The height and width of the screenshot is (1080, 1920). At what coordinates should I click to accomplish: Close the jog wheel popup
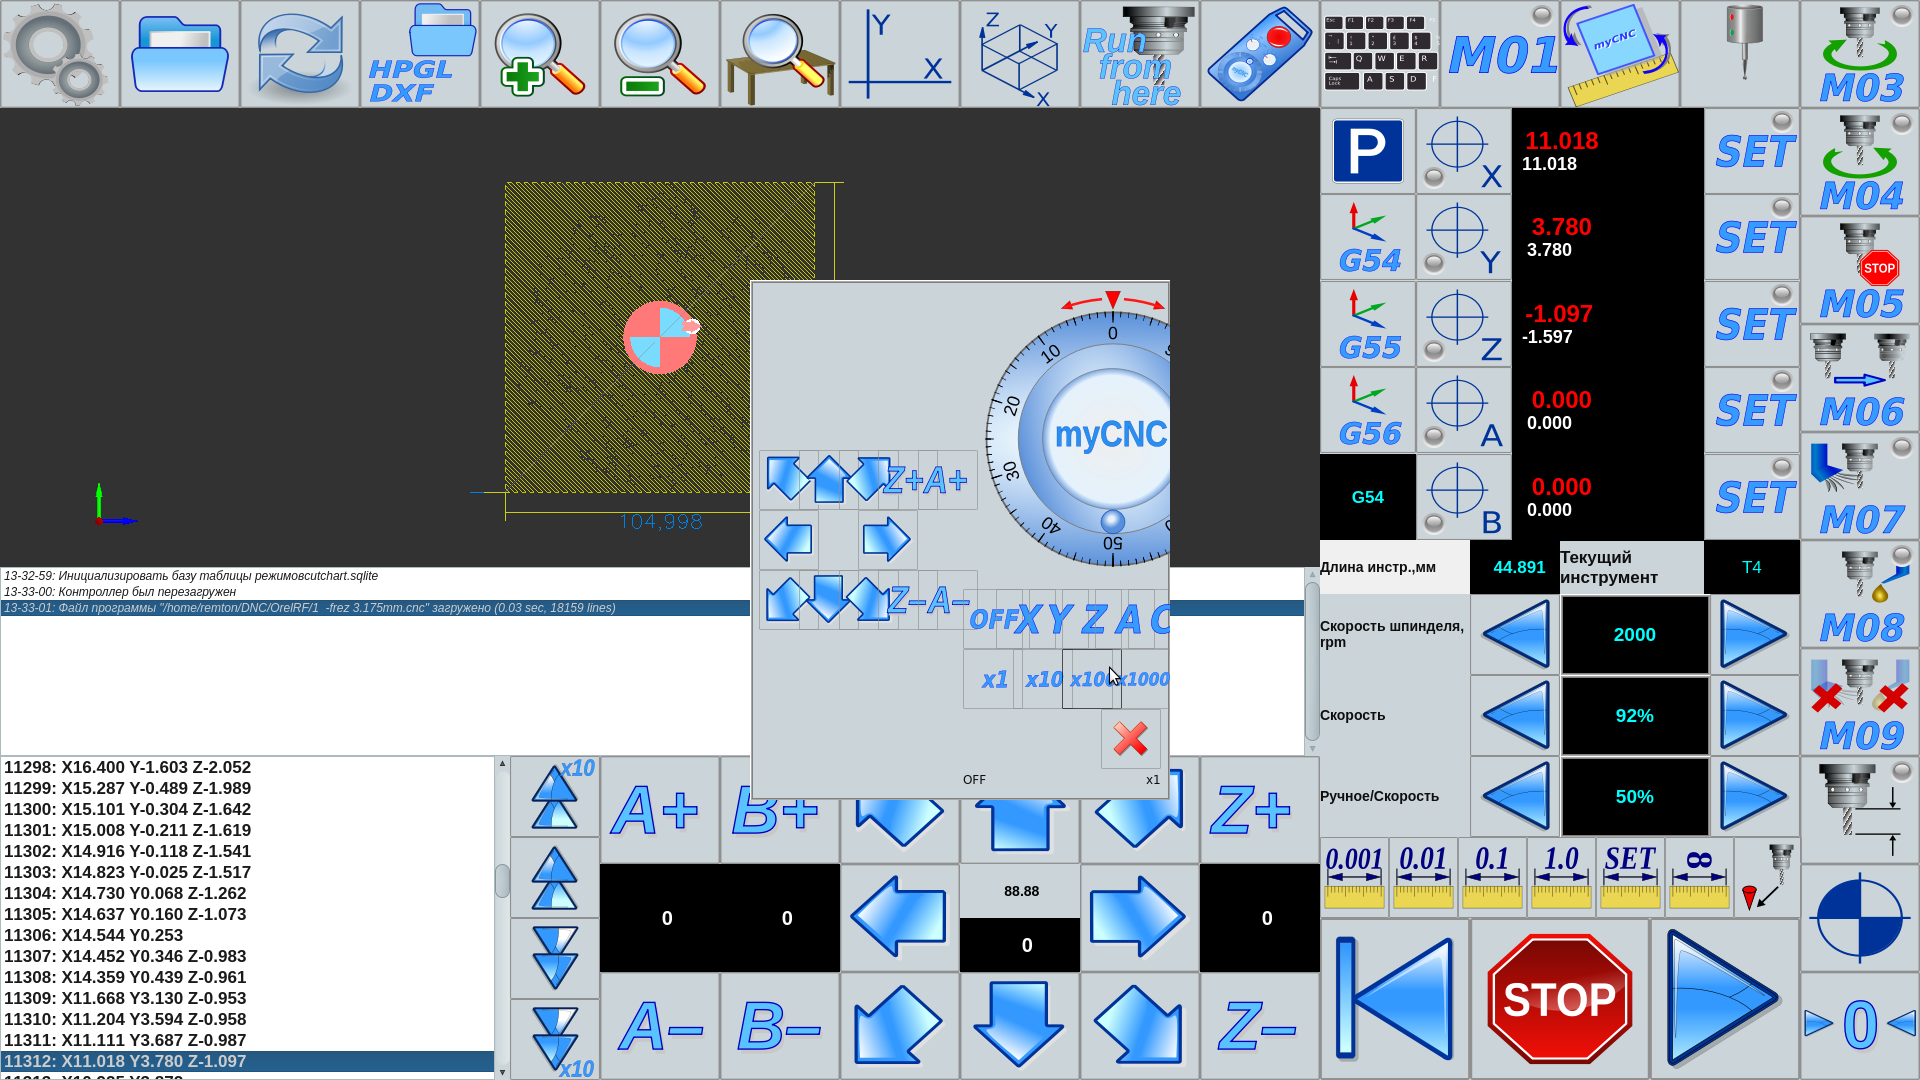pos(1131,739)
